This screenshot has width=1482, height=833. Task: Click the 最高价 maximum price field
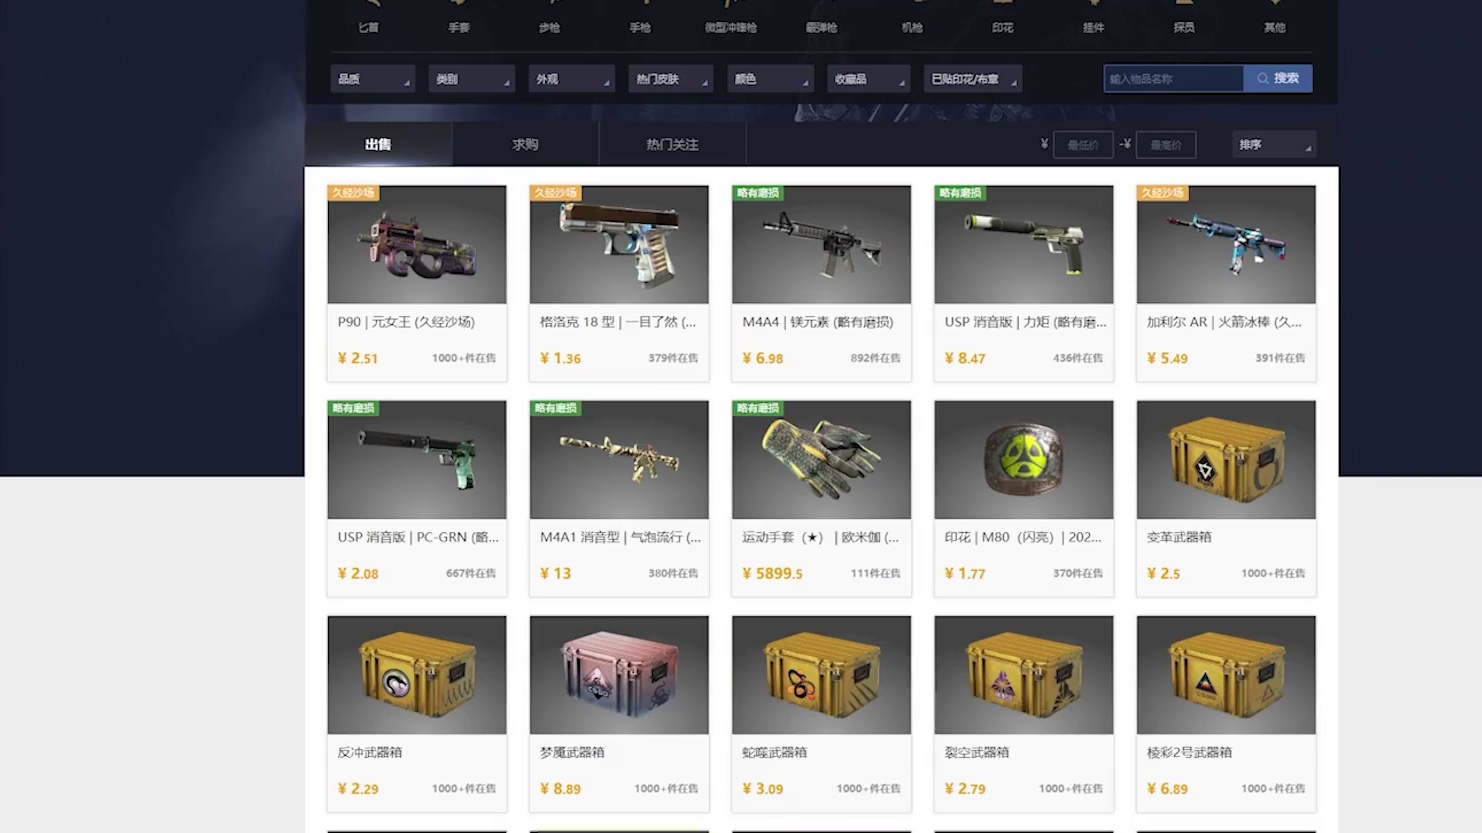pos(1166,145)
